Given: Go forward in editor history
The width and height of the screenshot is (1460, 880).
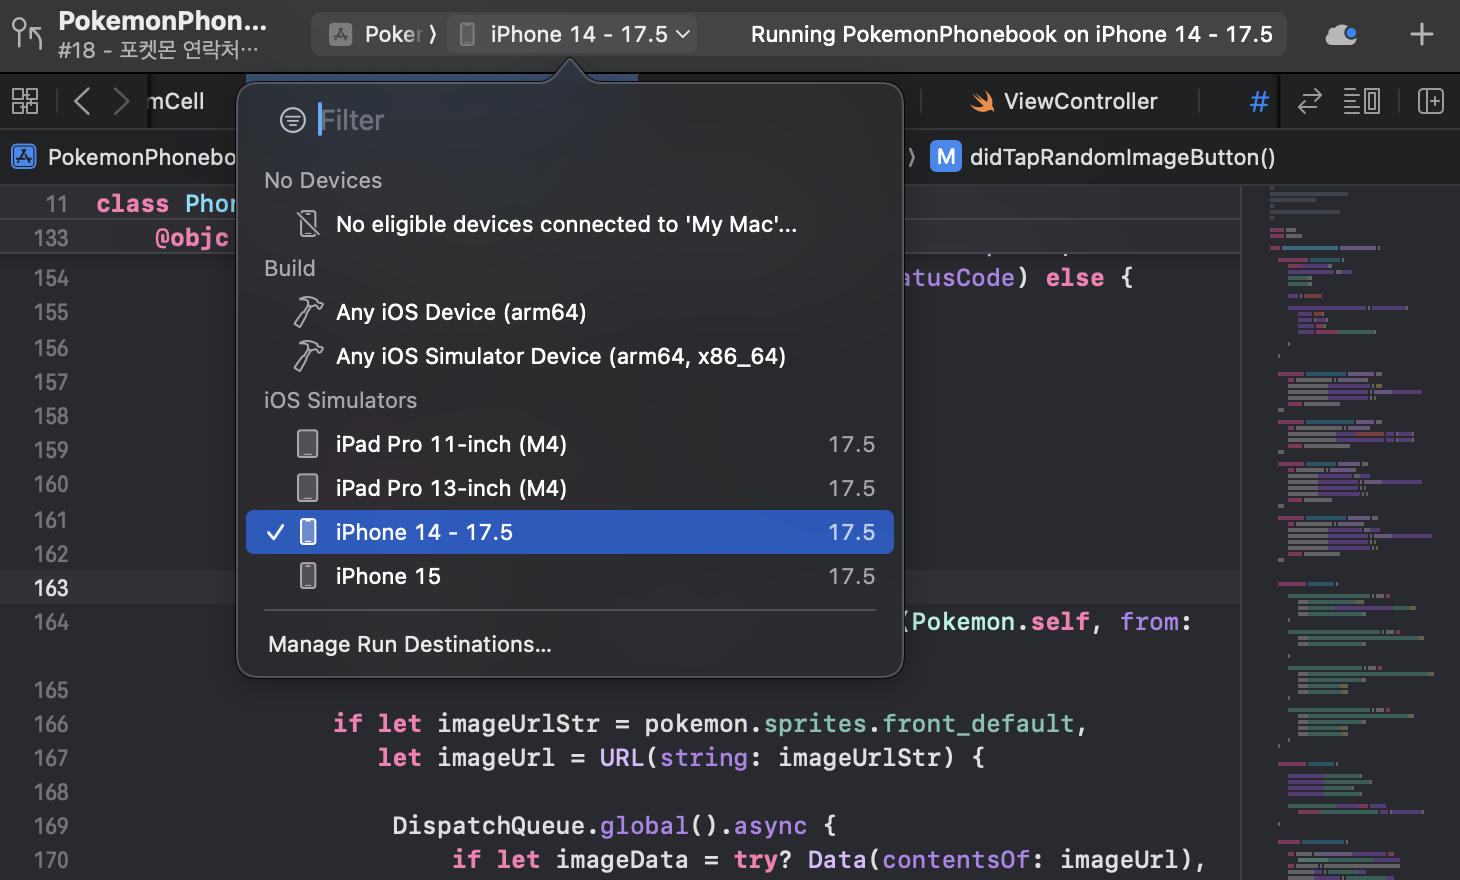Looking at the screenshot, I should [x=121, y=101].
